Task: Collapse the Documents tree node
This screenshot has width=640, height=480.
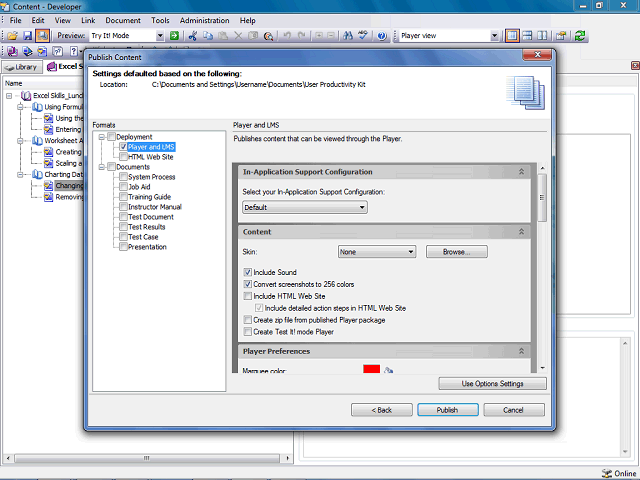Action: coord(102,167)
